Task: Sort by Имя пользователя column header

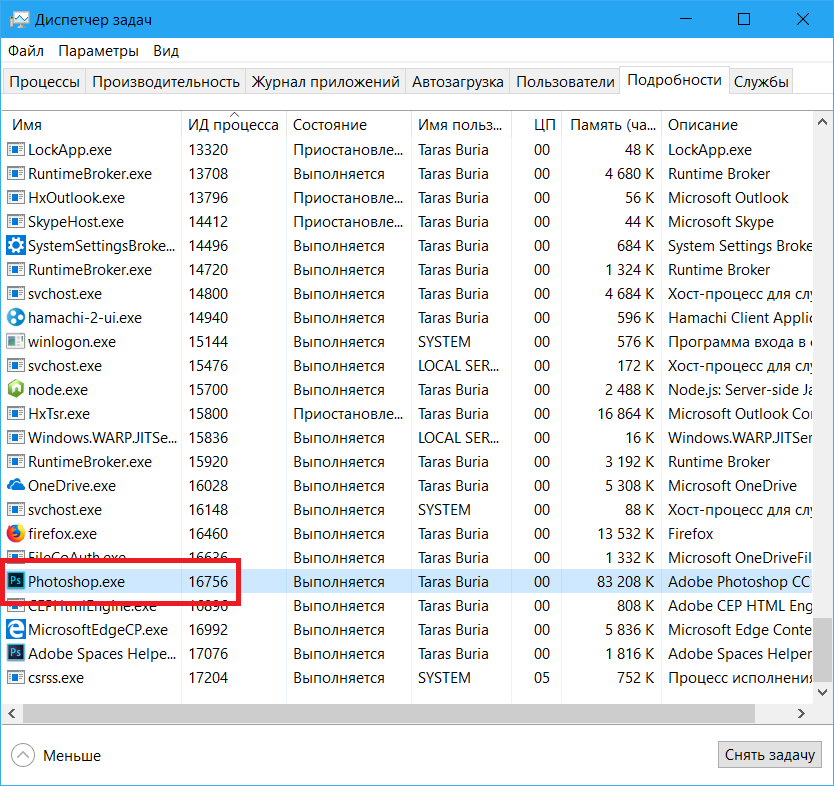Action: 461,124
